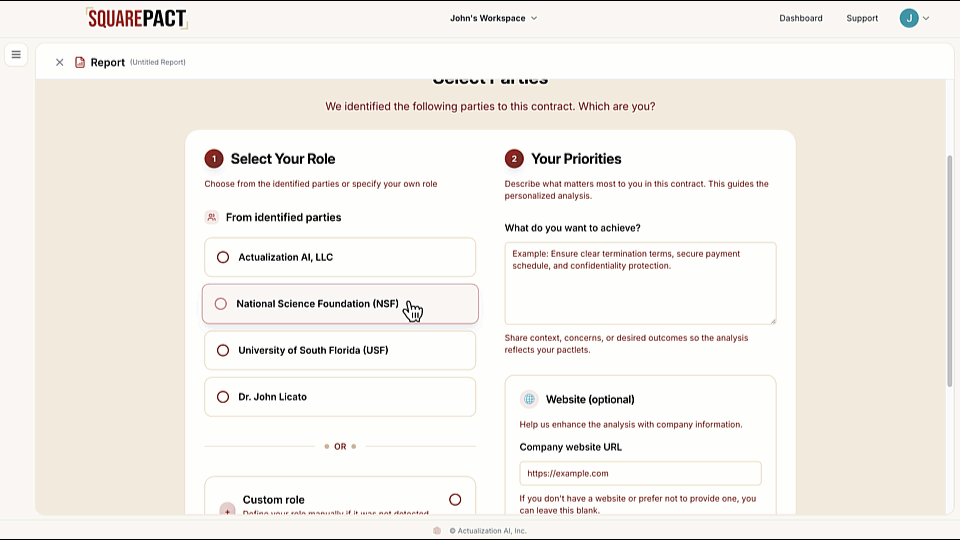
Task: Click the Website (optional) heading
Action: pyautogui.click(x=590, y=399)
